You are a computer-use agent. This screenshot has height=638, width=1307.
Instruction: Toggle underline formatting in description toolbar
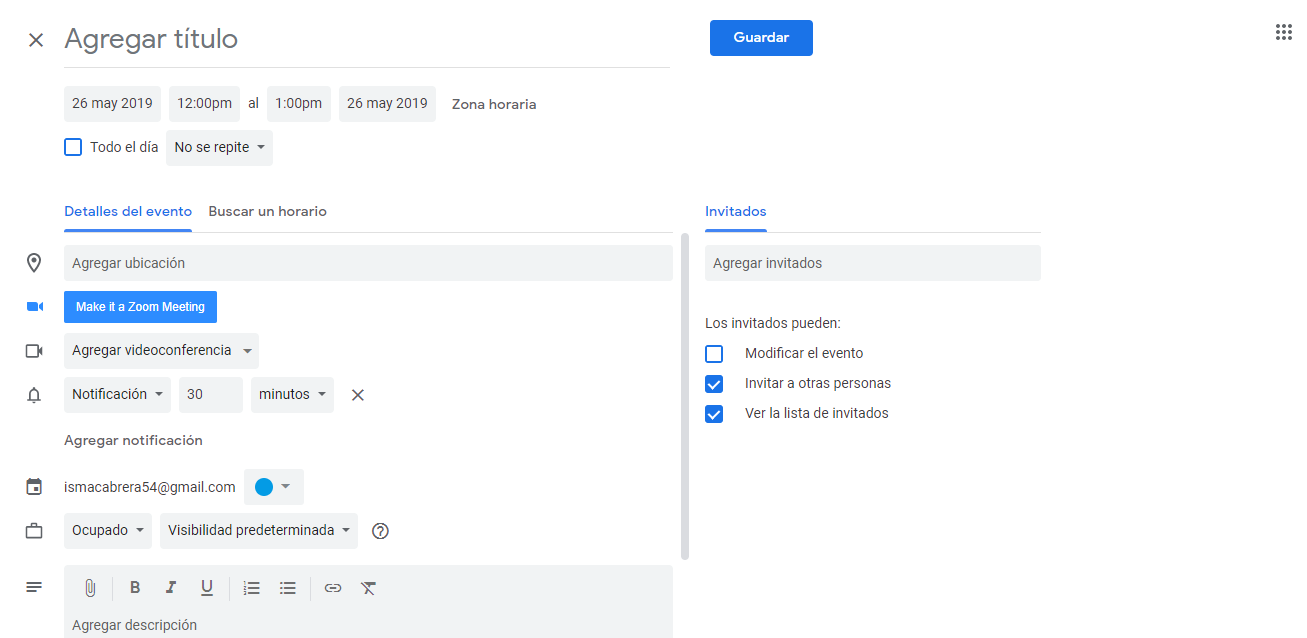point(207,588)
